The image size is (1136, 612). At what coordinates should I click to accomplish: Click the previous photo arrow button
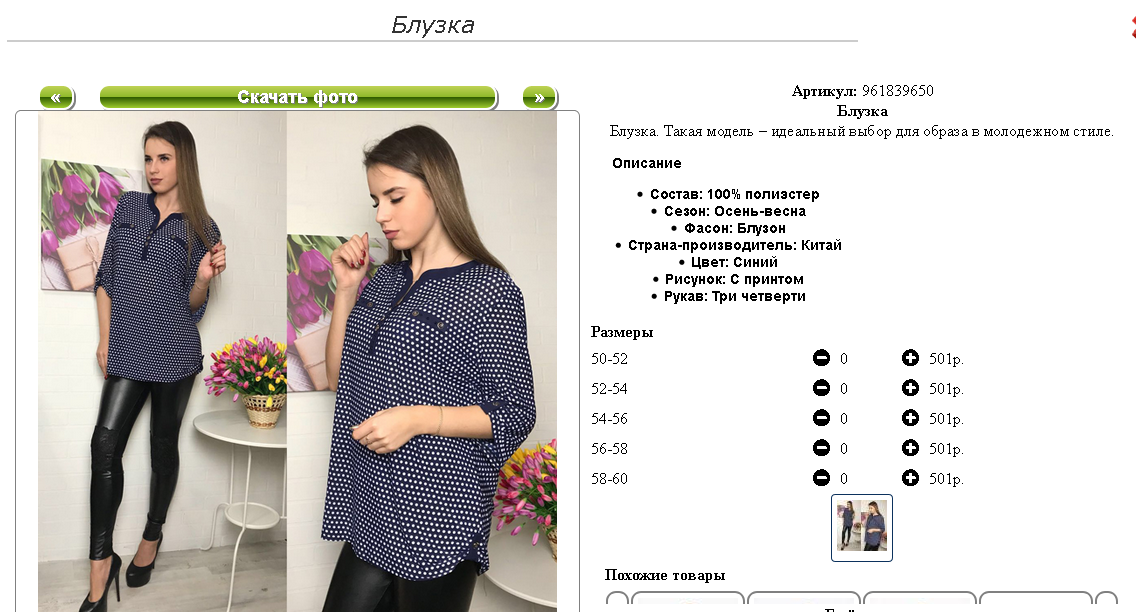click(x=57, y=97)
